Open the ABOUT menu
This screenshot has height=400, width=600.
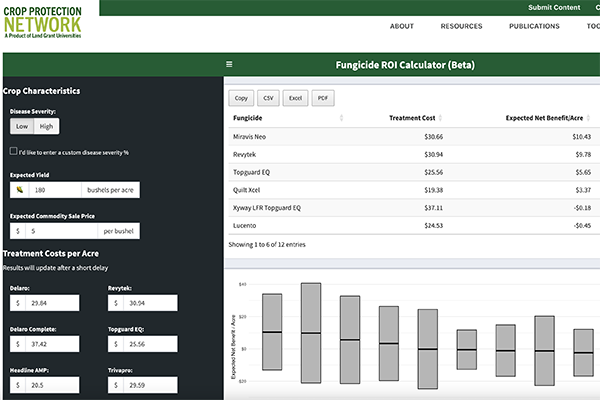pyautogui.click(x=402, y=26)
